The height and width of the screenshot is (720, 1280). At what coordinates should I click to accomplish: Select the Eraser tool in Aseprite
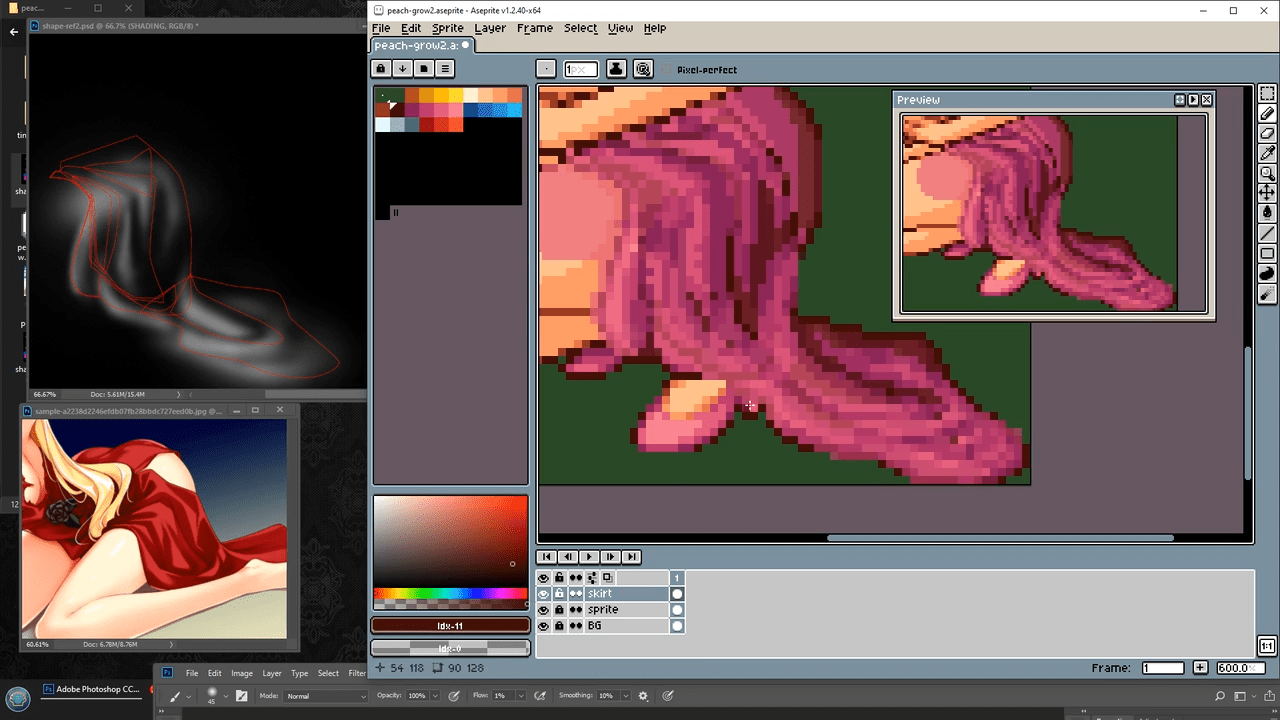point(1267,133)
